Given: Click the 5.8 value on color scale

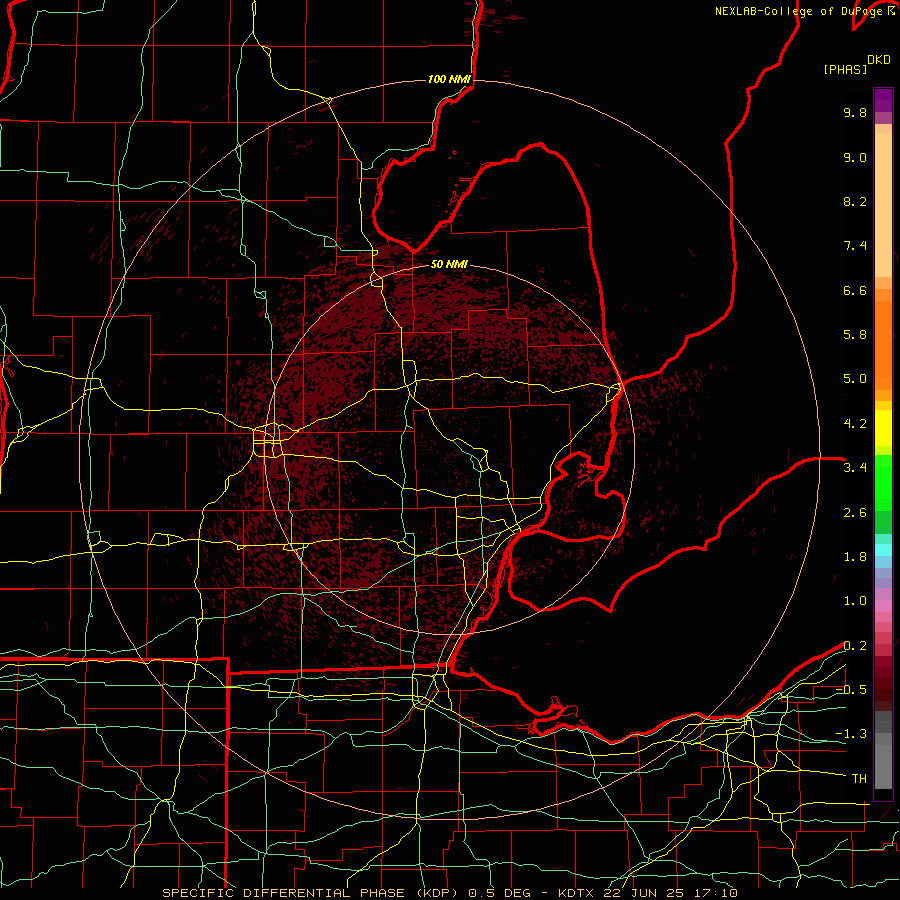Looking at the screenshot, I should coord(855,335).
